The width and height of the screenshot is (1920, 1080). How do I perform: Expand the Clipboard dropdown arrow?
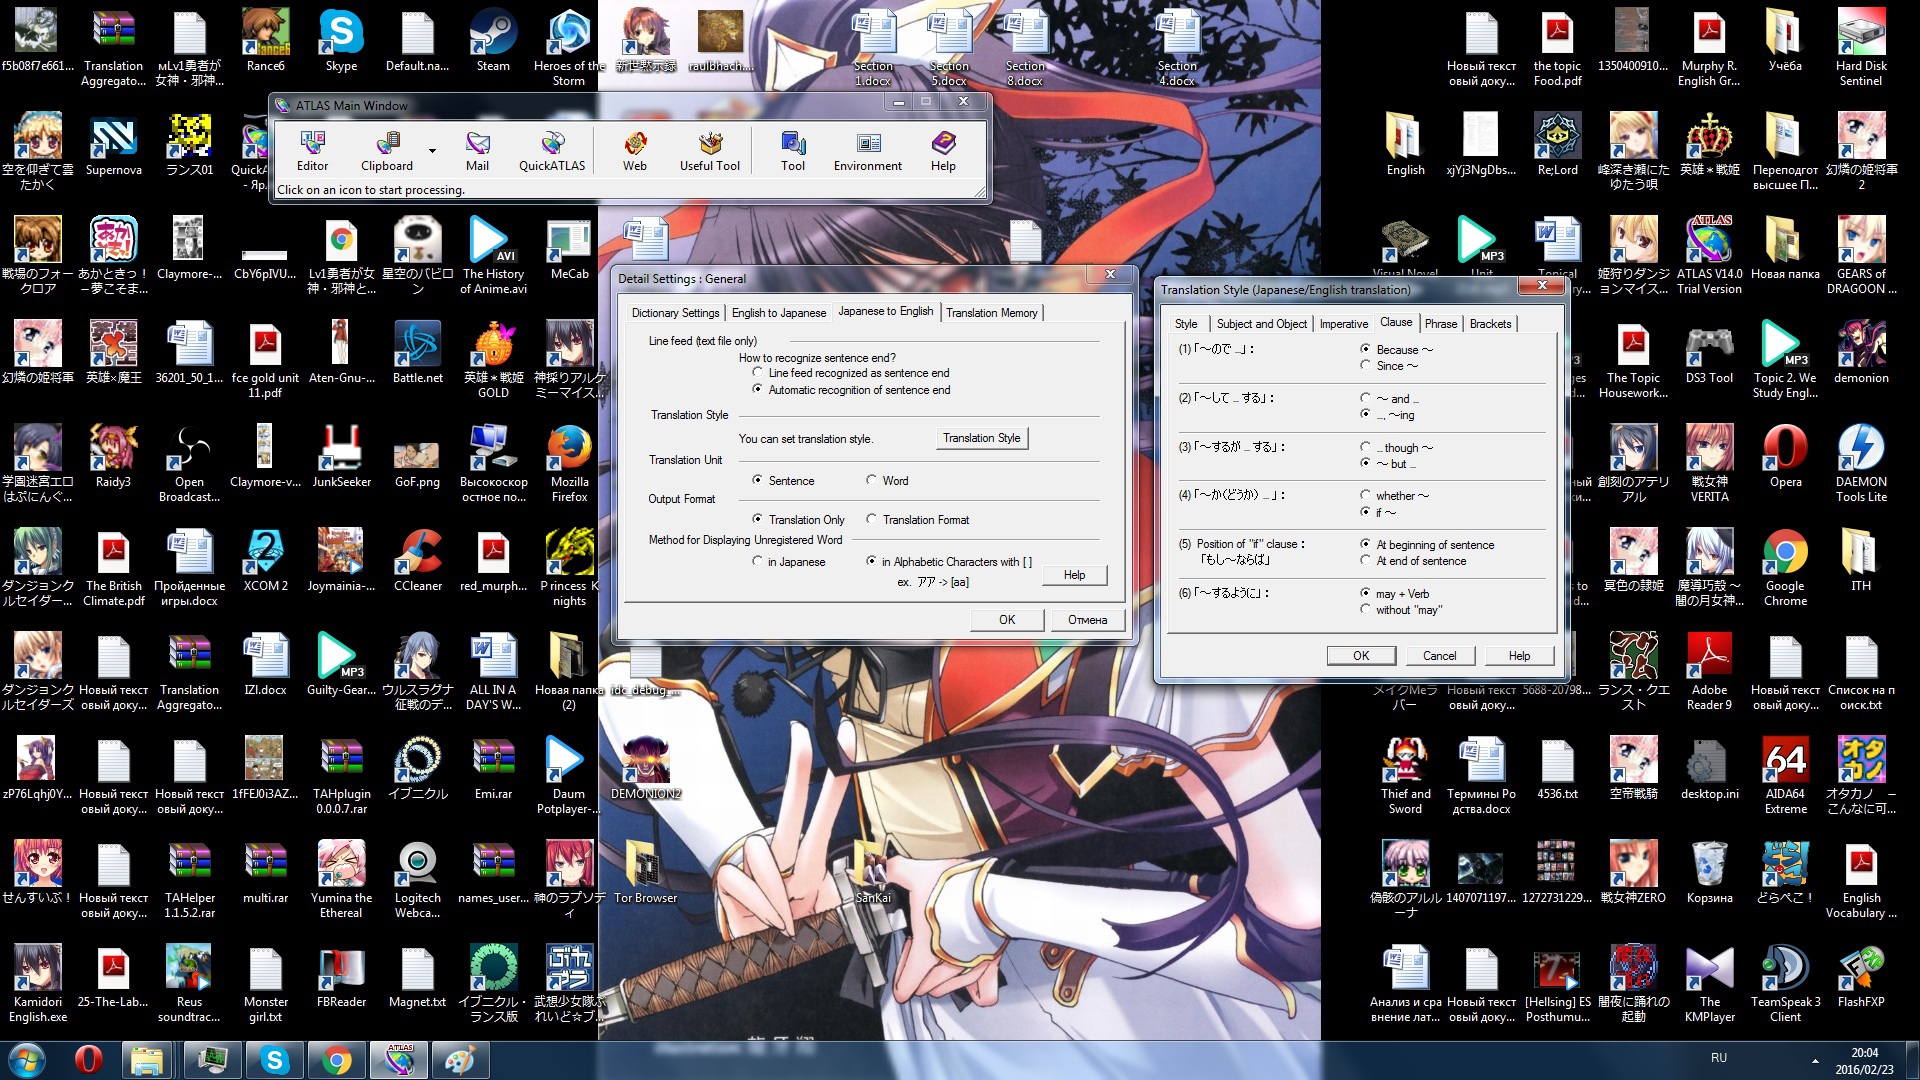point(432,151)
